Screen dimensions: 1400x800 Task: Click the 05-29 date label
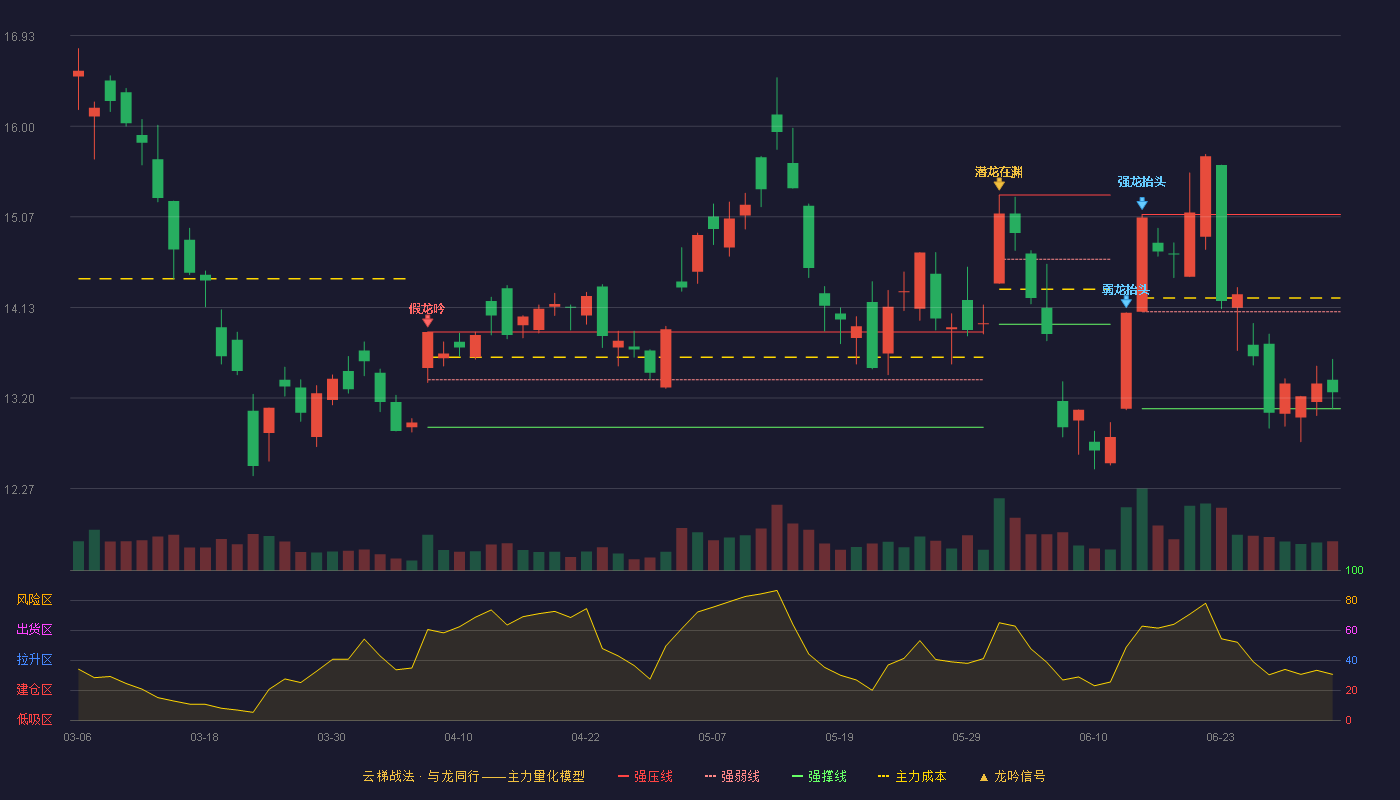coord(966,737)
